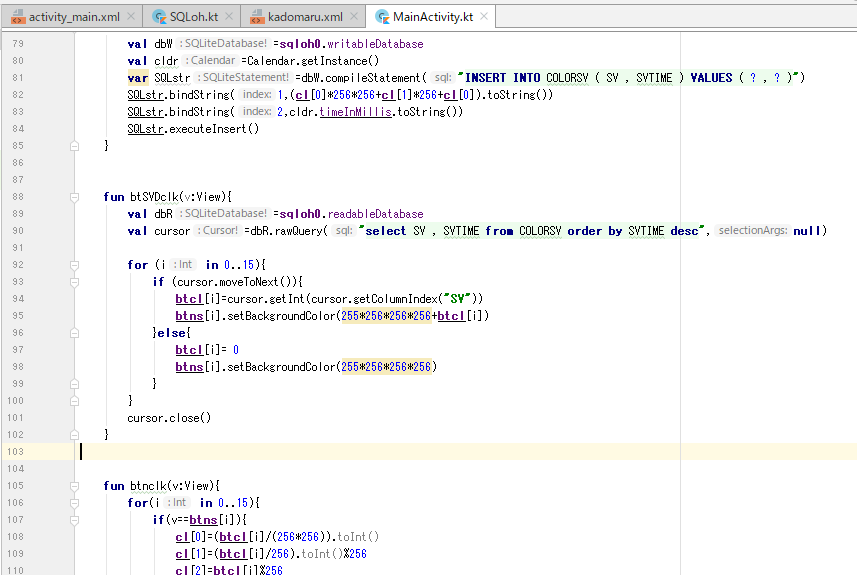Click the getColumnIndex call on line 94
The width and height of the screenshot is (857, 575).
tap(396, 299)
